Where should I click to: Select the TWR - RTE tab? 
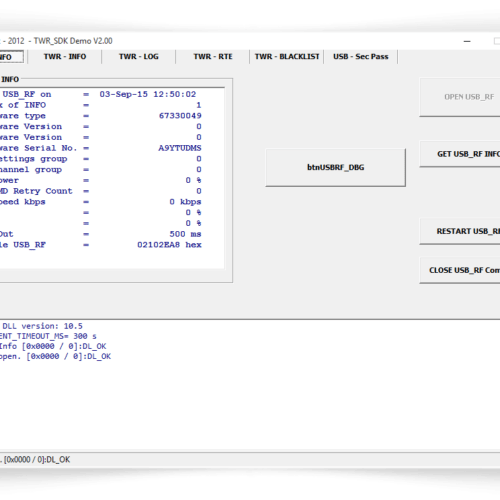(x=213, y=57)
